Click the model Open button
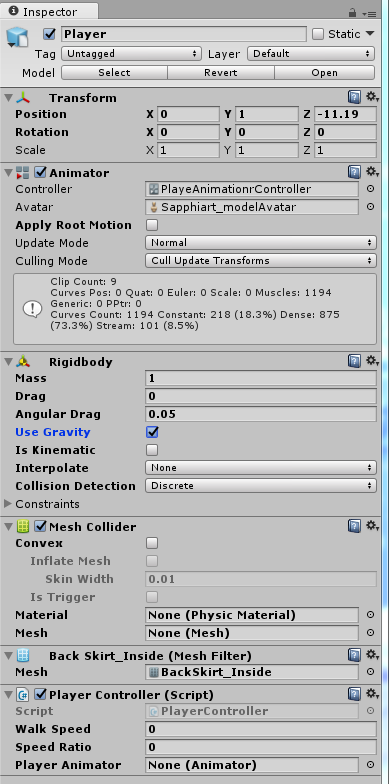389x784 pixels. 324,72
